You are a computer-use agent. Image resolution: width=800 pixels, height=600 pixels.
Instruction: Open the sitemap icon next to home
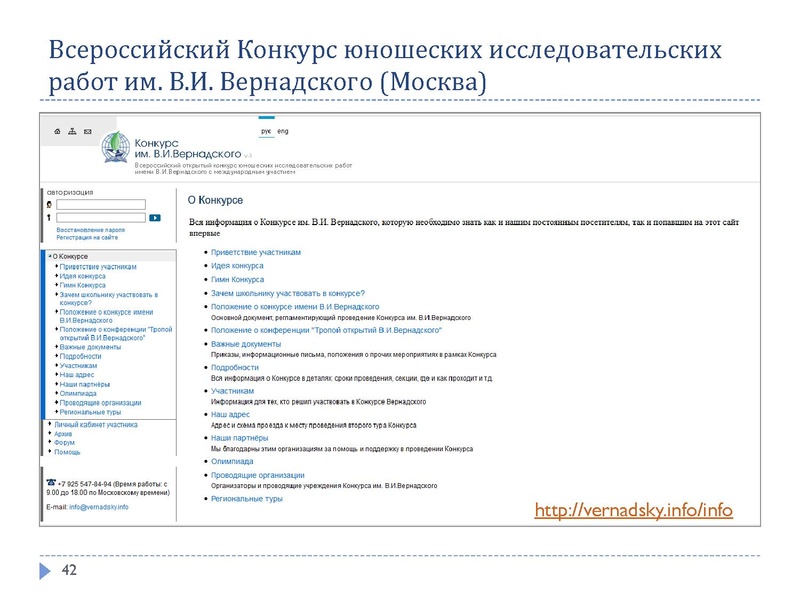pos(71,130)
